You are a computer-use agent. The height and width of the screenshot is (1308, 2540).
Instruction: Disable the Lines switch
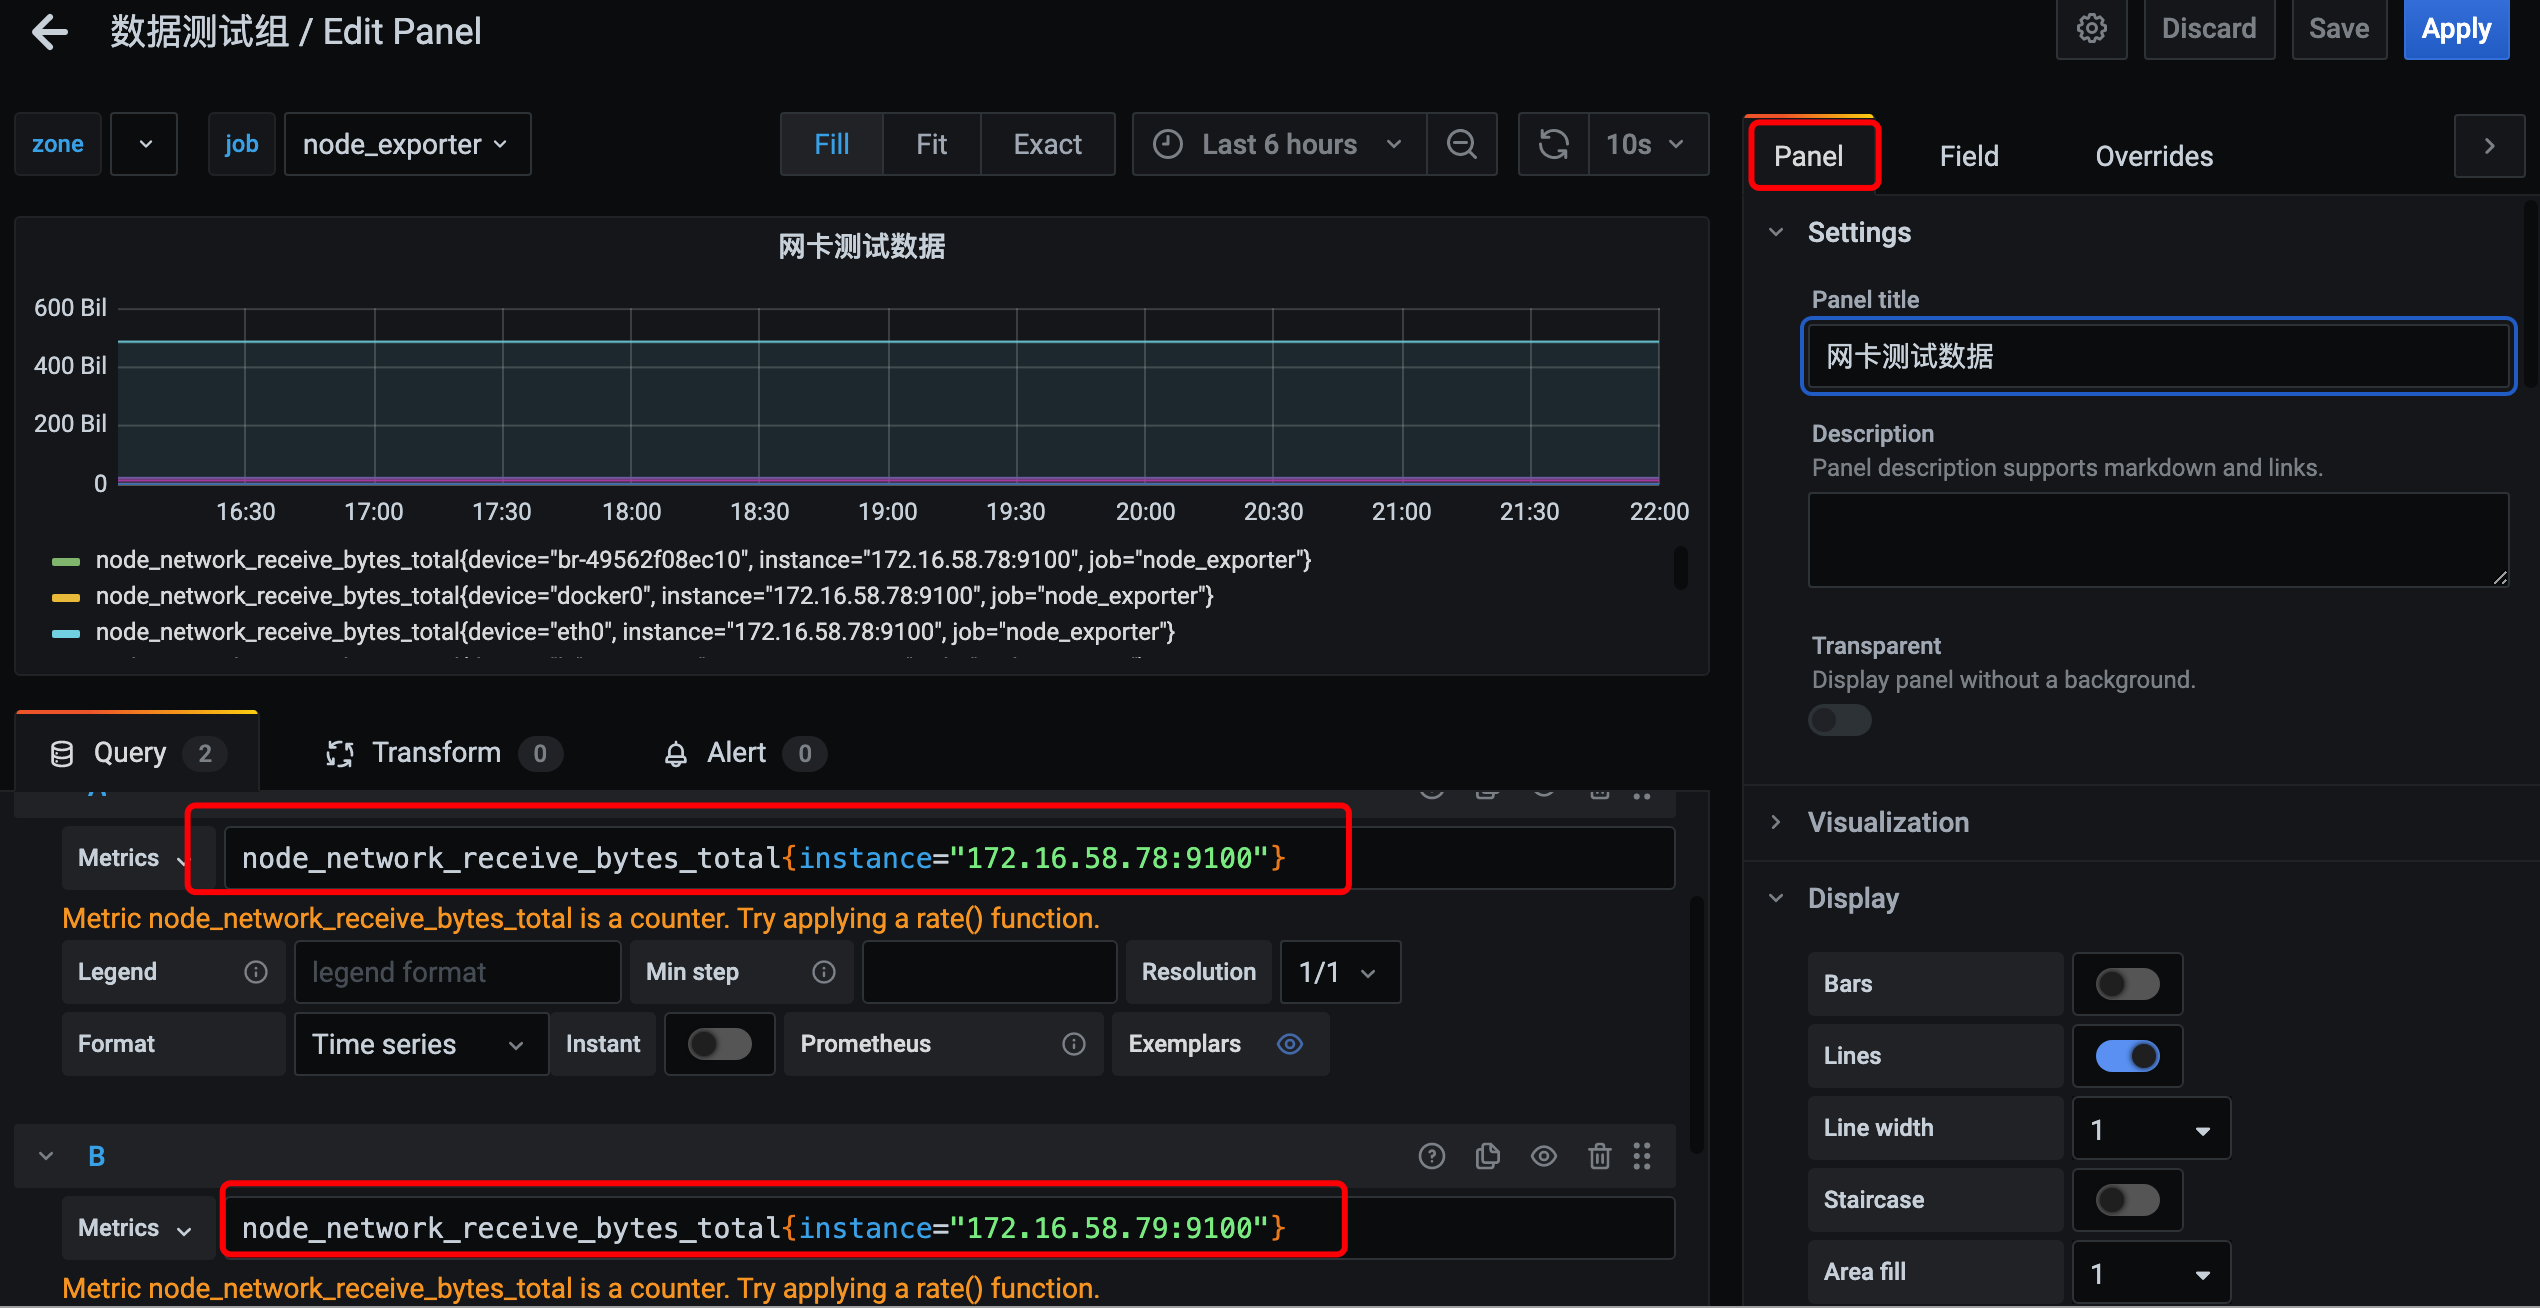click(x=2128, y=1056)
